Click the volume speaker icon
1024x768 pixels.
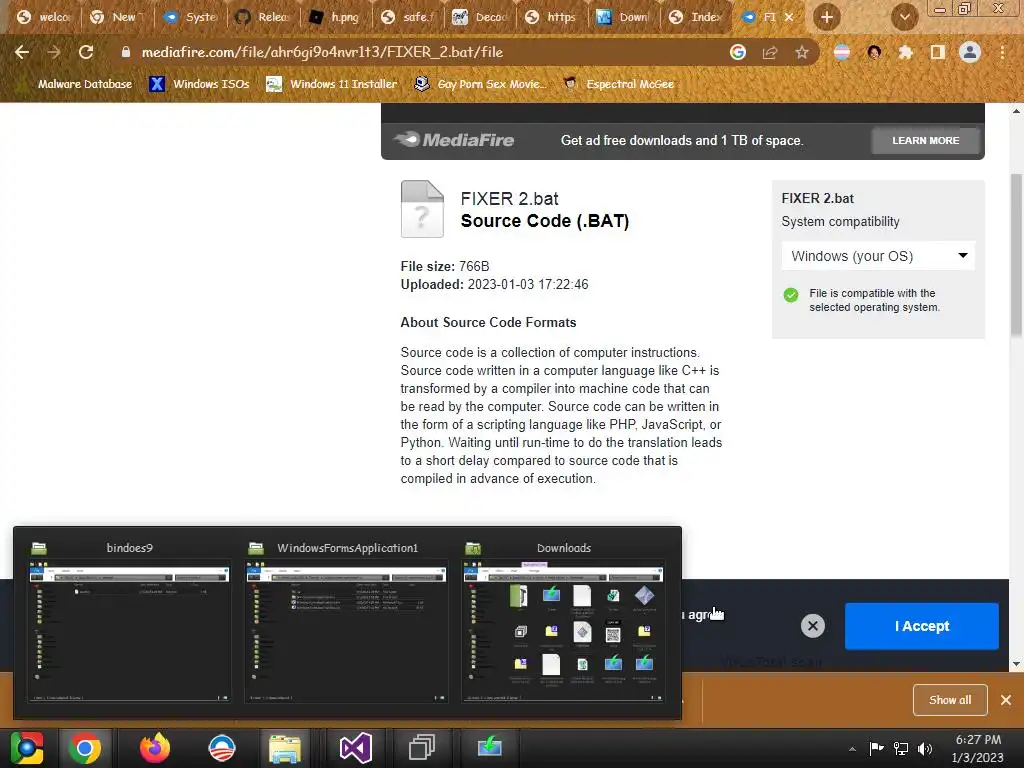tap(925, 748)
